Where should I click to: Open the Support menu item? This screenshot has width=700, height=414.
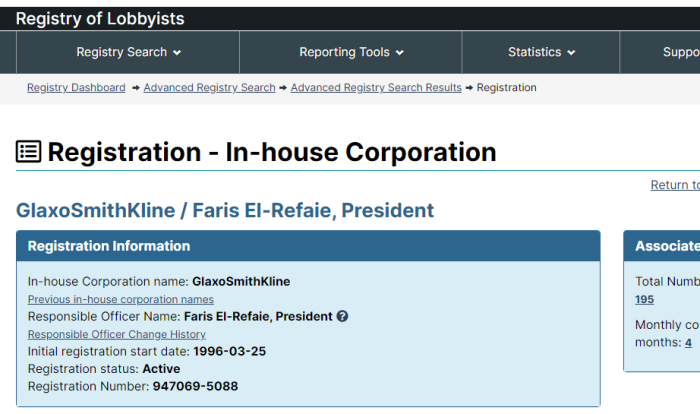coord(681,52)
